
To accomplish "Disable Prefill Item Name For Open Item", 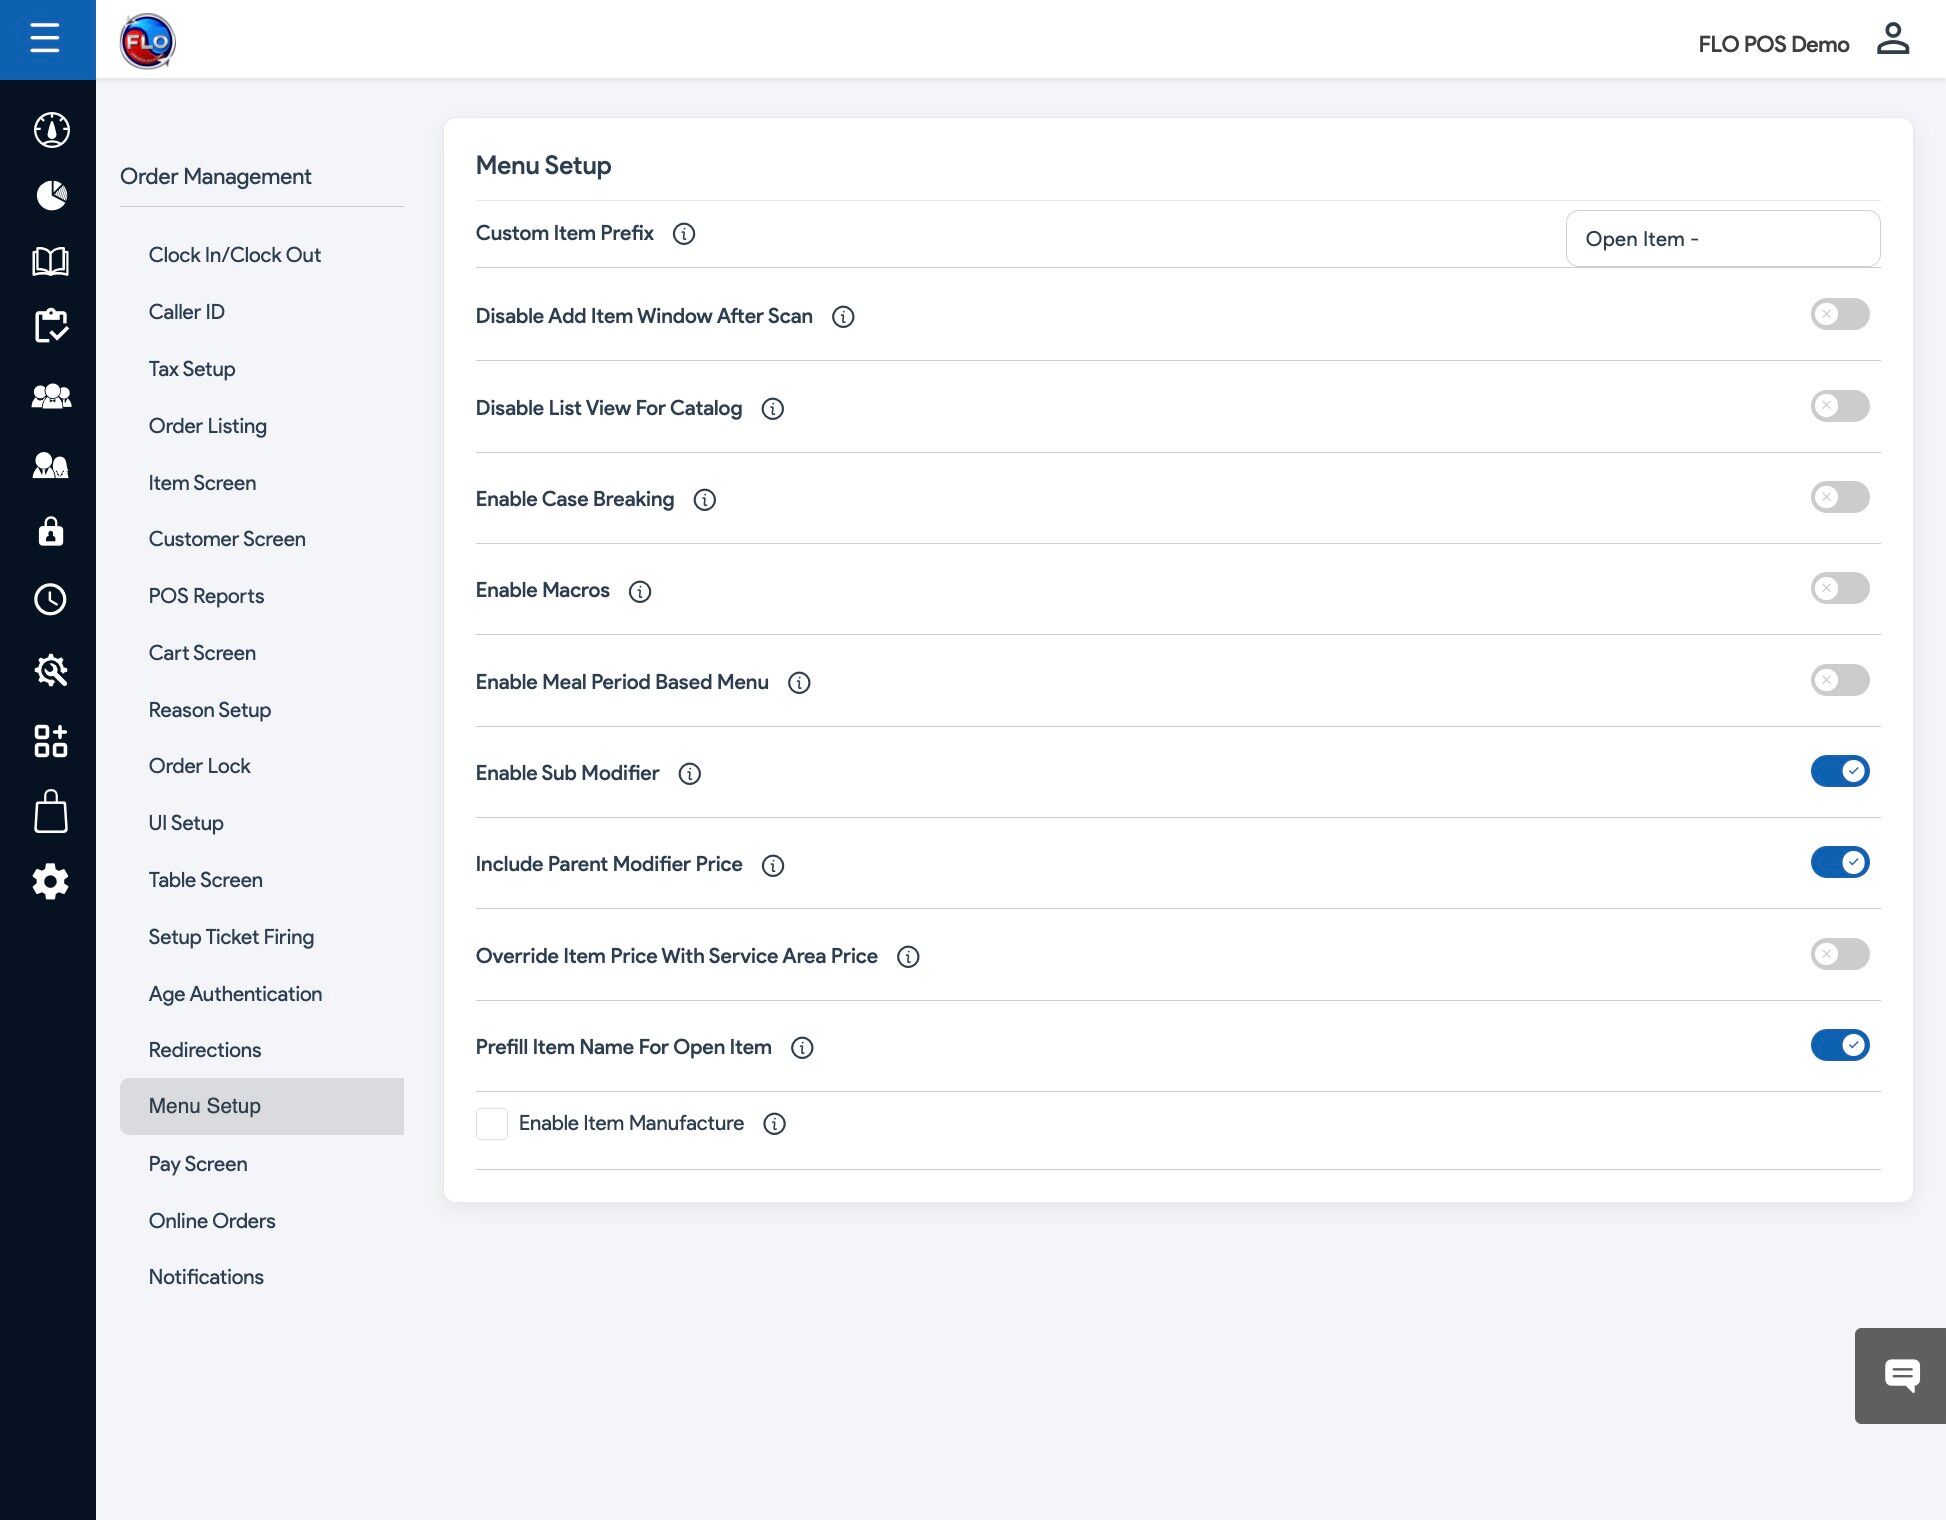I will tap(1839, 1045).
